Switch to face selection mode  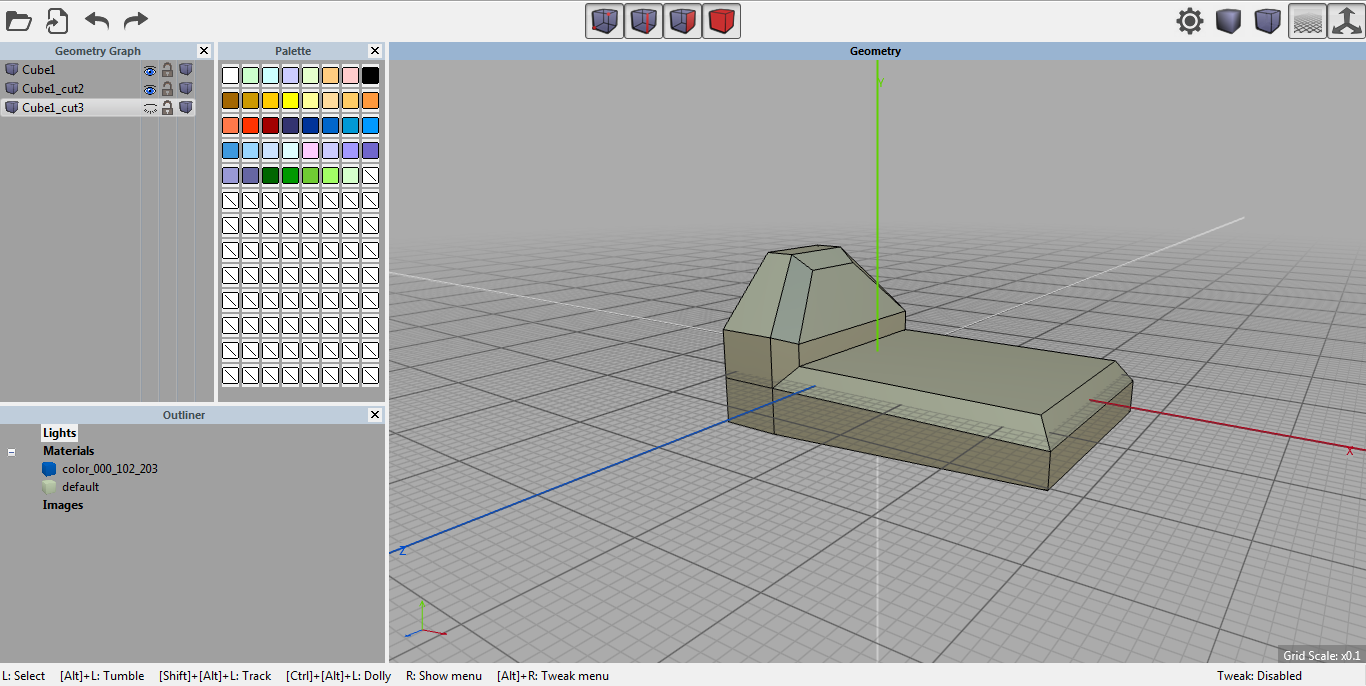pyautogui.click(x=682, y=20)
